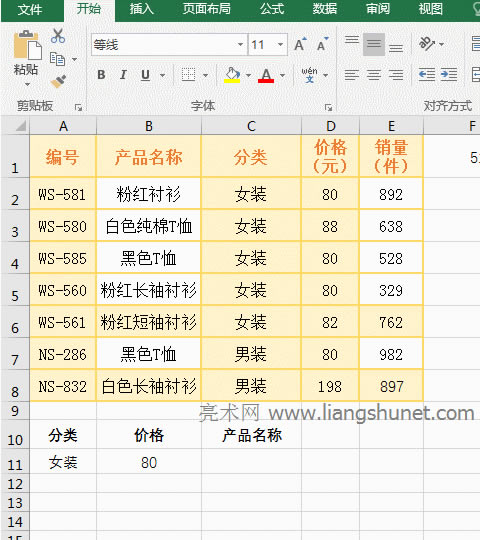Switch to the 视图 tab
Image resolution: width=480 pixels, height=540 pixels.
click(x=430, y=9)
